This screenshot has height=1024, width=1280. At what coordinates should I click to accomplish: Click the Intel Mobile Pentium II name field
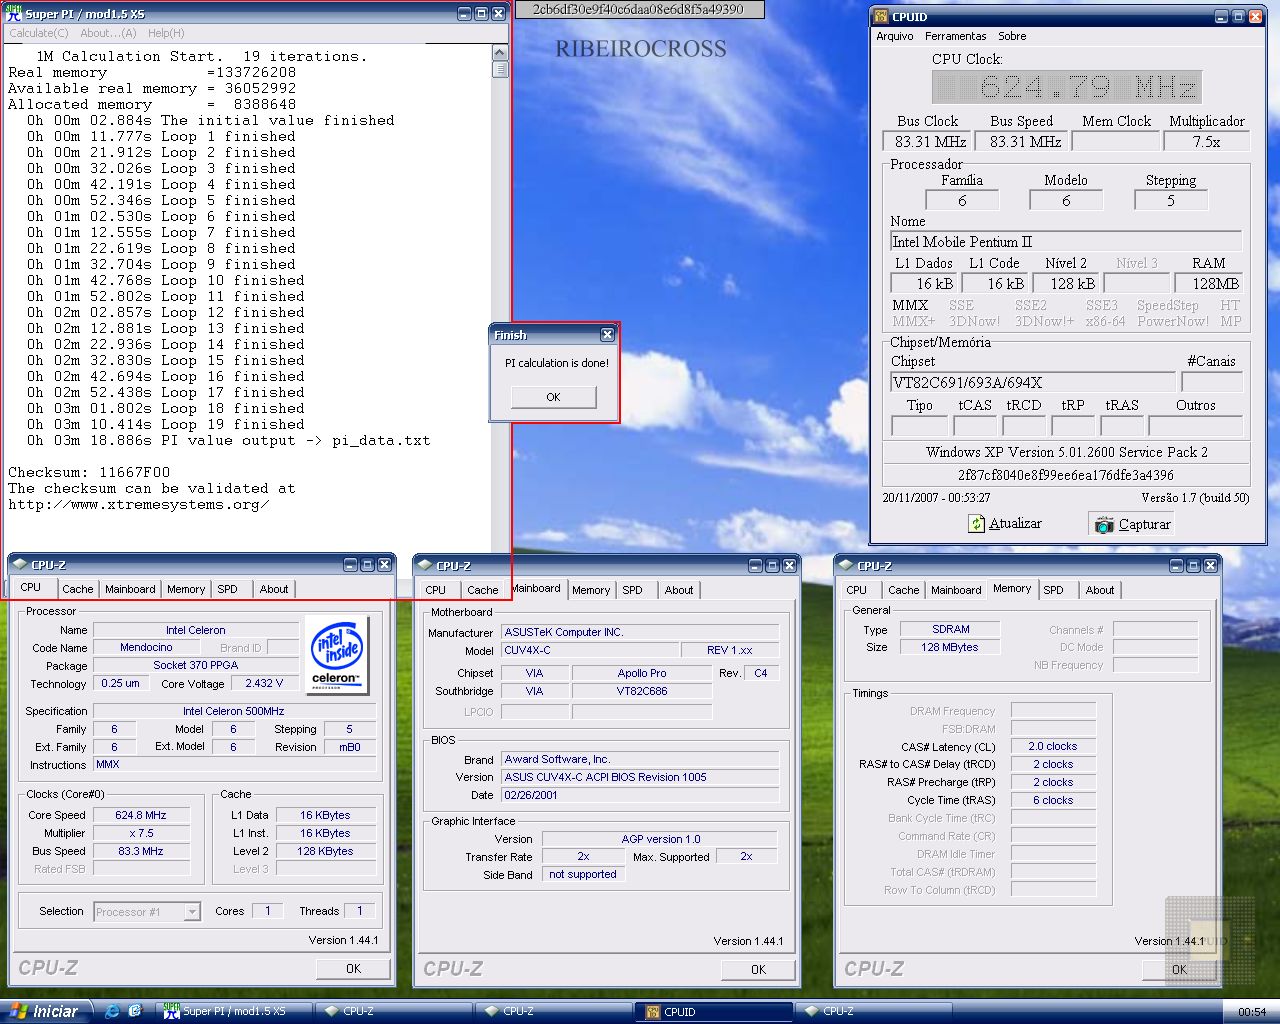point(1066,241)
